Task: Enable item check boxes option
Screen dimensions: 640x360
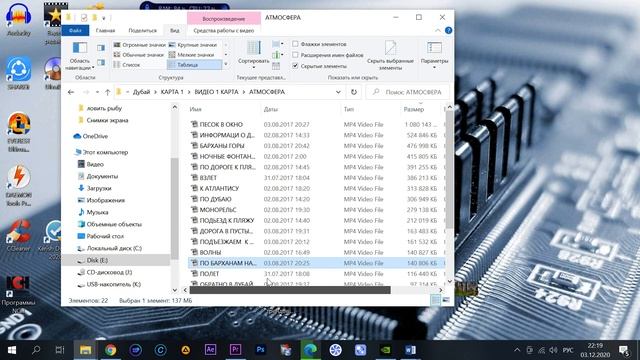Action: (x=319, y=44)
